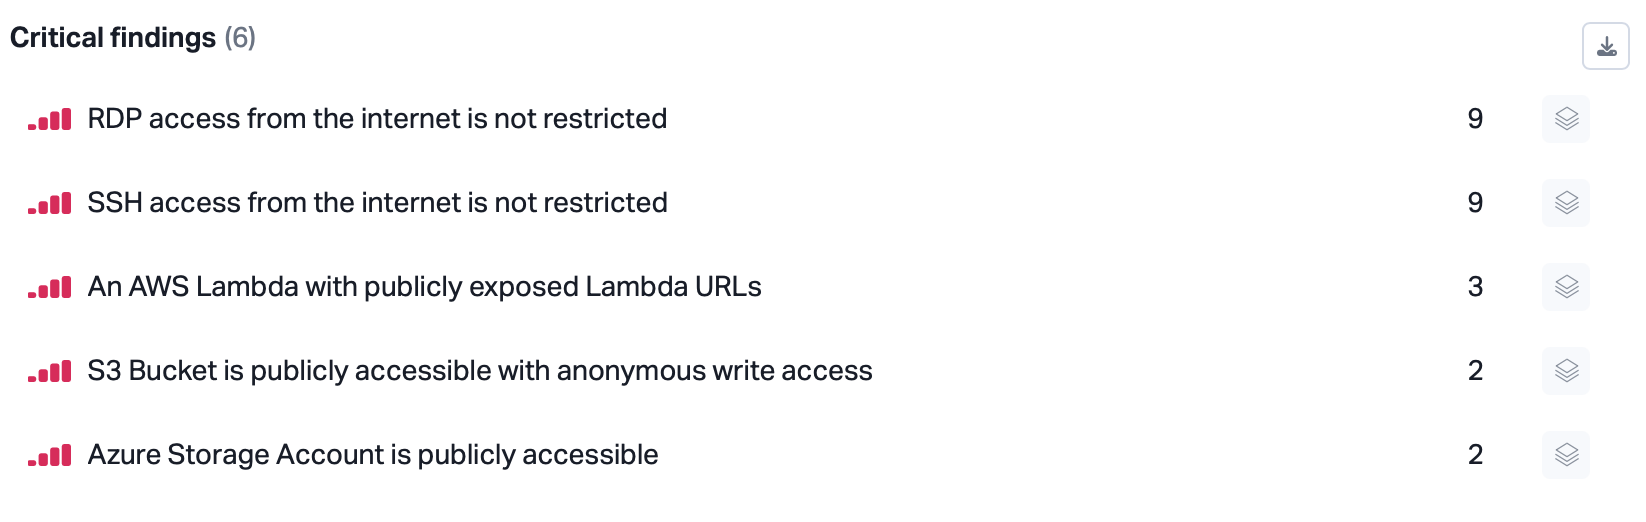Click the layers icon for AWS Lambda finding

(1566, 287)
